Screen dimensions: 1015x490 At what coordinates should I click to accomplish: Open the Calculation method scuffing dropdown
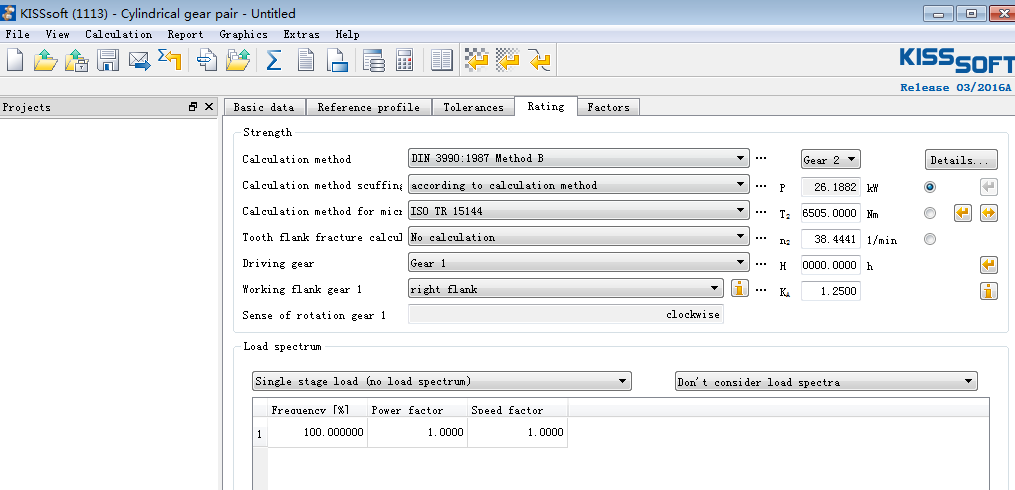[x=579, y=185]
